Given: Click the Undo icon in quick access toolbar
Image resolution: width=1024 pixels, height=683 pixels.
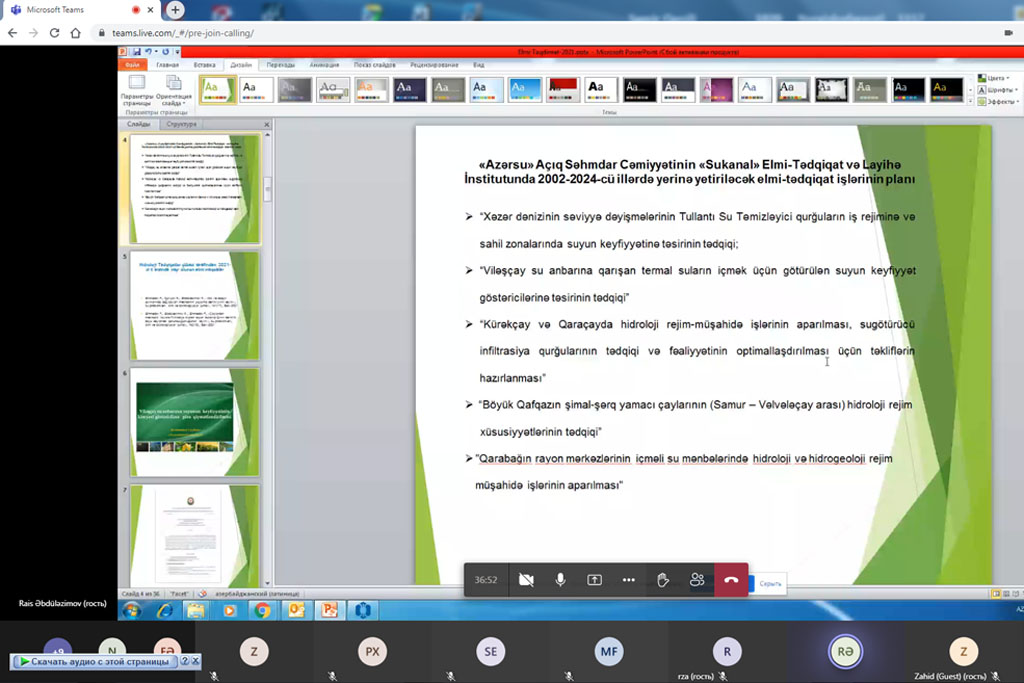Looking at the screenshot, I should click(149, 52).
